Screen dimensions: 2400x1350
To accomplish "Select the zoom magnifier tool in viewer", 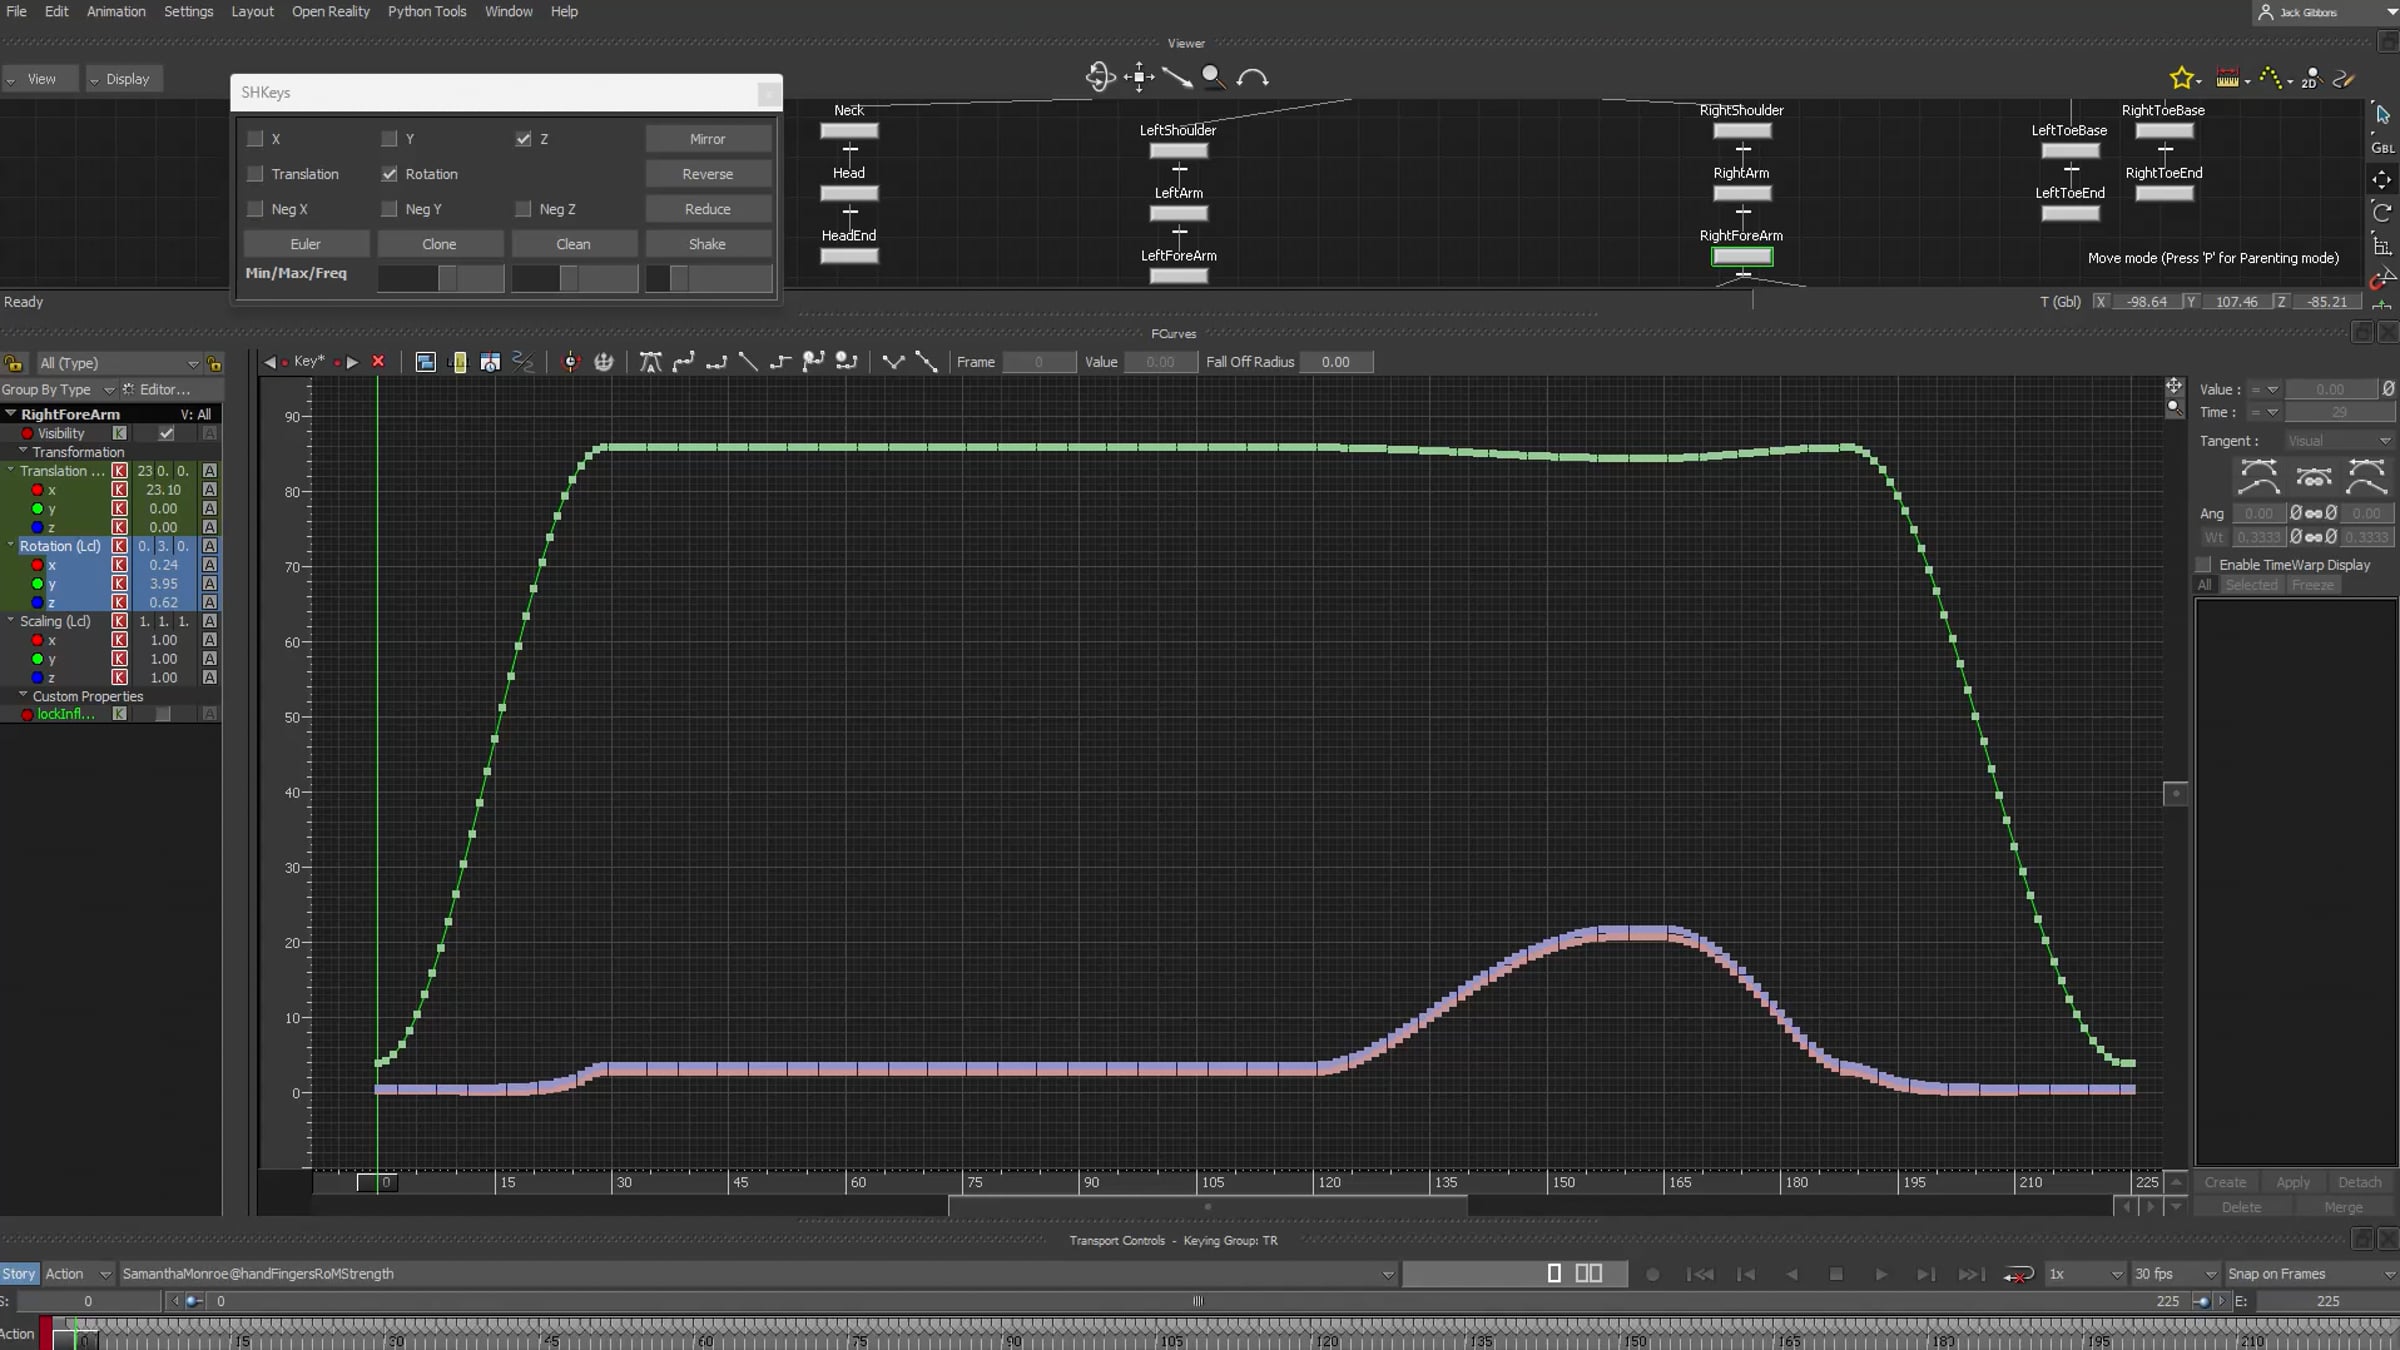I will (1212, 77).
